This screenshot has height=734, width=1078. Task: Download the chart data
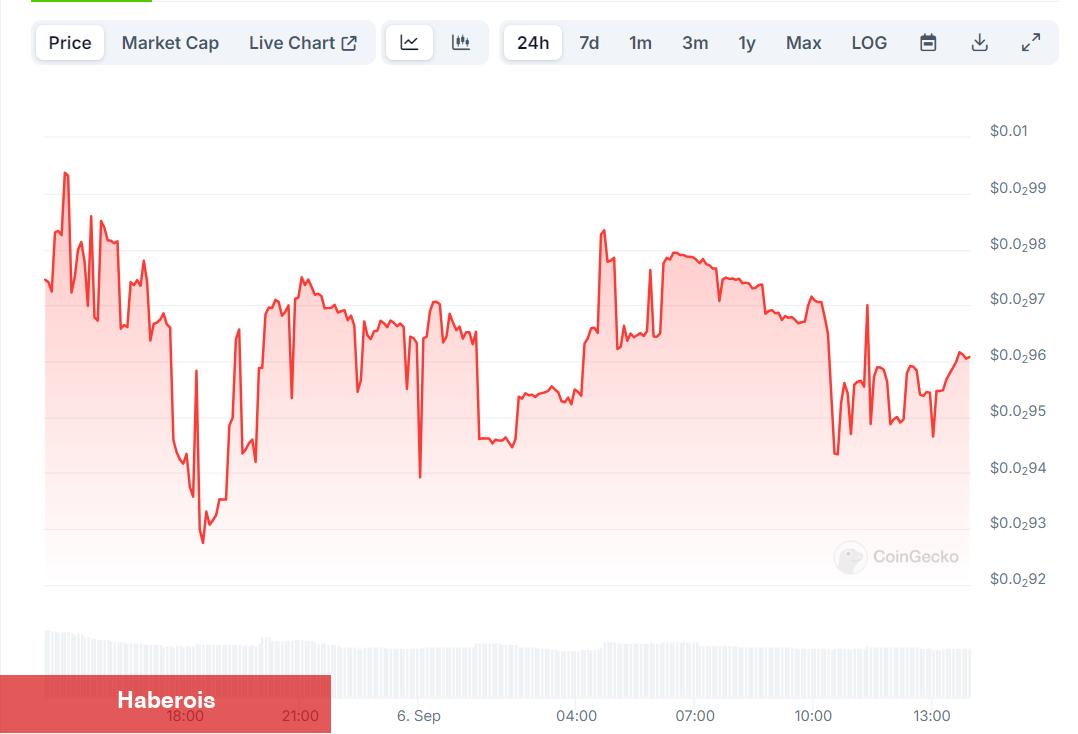point(980,43)
